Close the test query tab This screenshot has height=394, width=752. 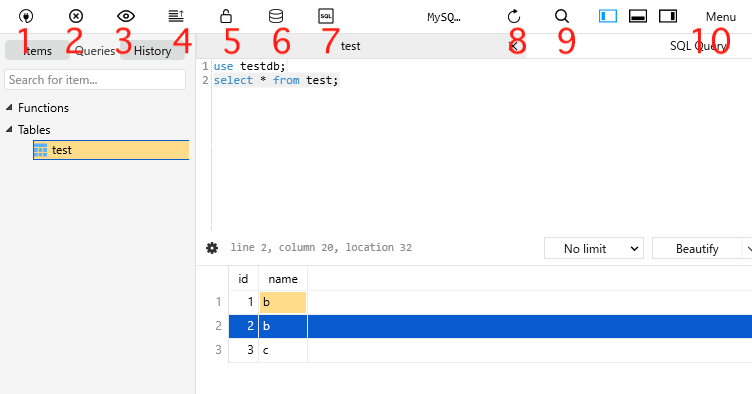tap(513, 46)
